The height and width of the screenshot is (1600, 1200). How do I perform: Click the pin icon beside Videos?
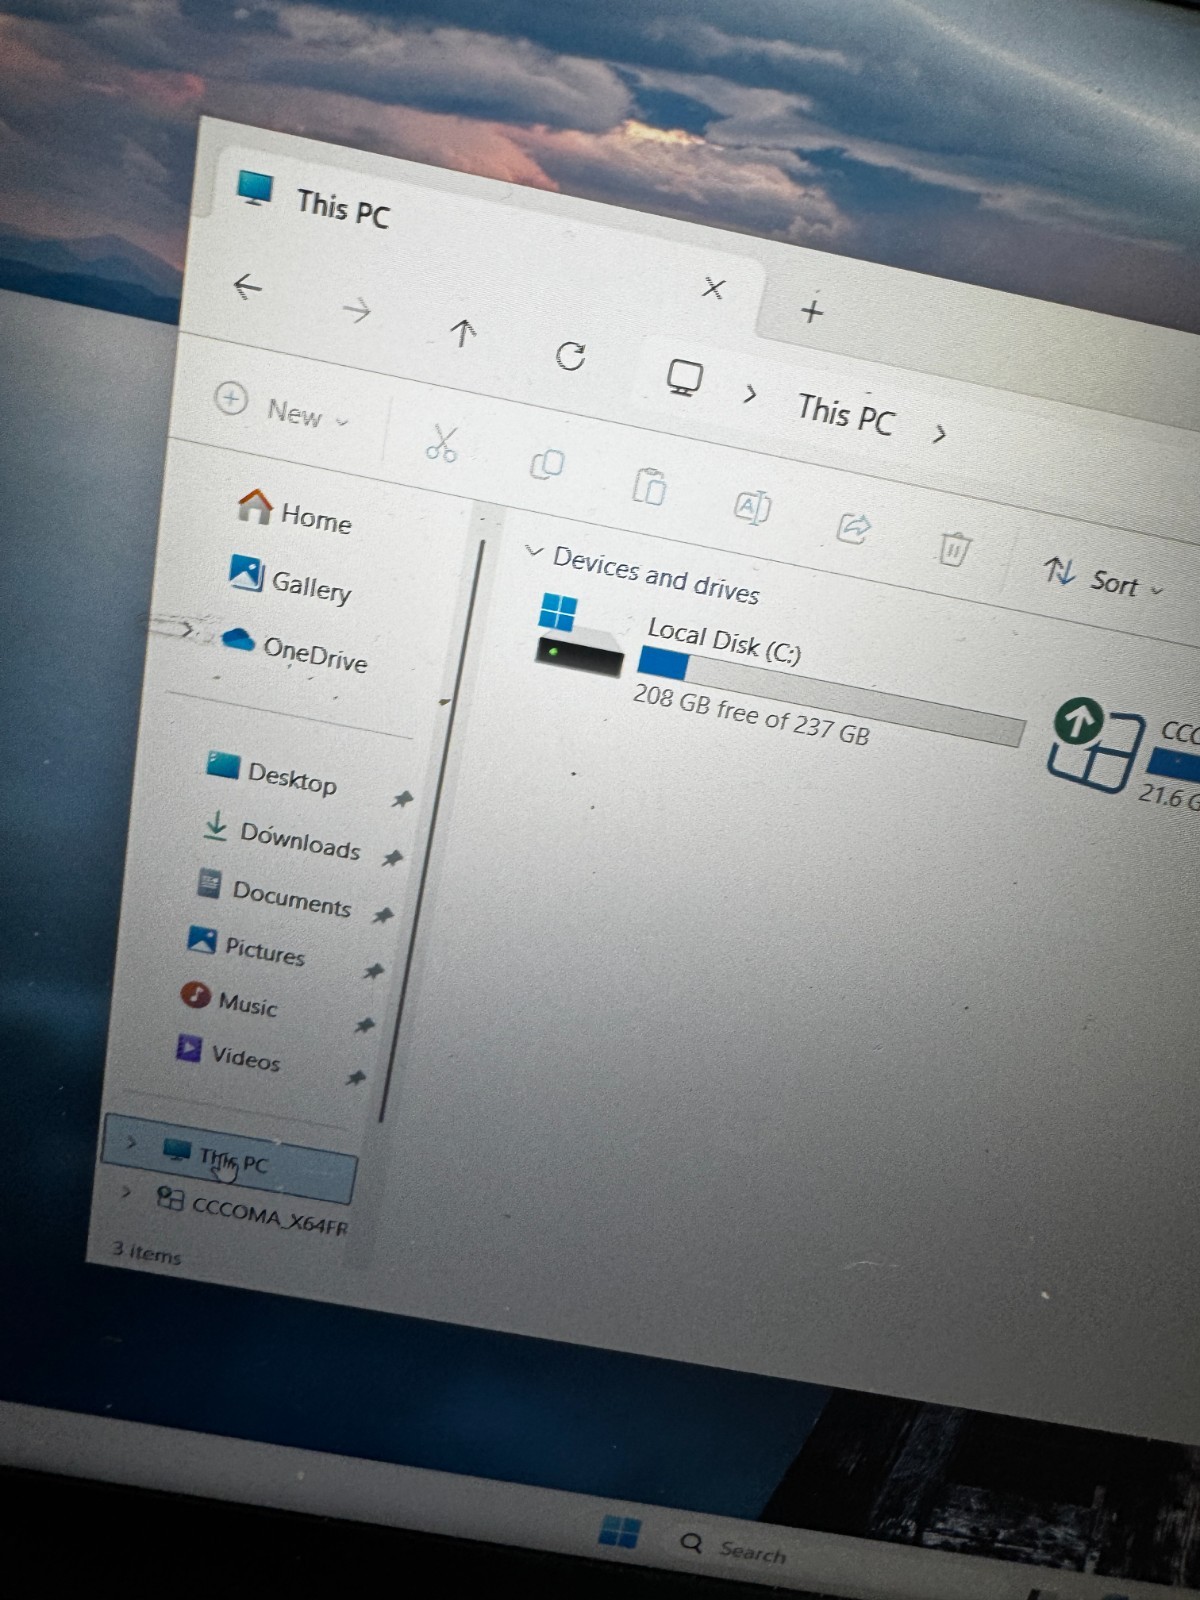tap(355, 1078)
